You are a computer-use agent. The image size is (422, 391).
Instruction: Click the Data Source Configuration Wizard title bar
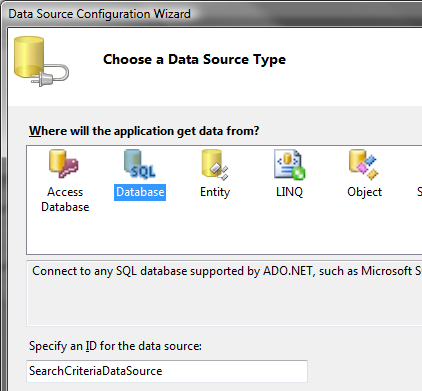pos(213,14)
